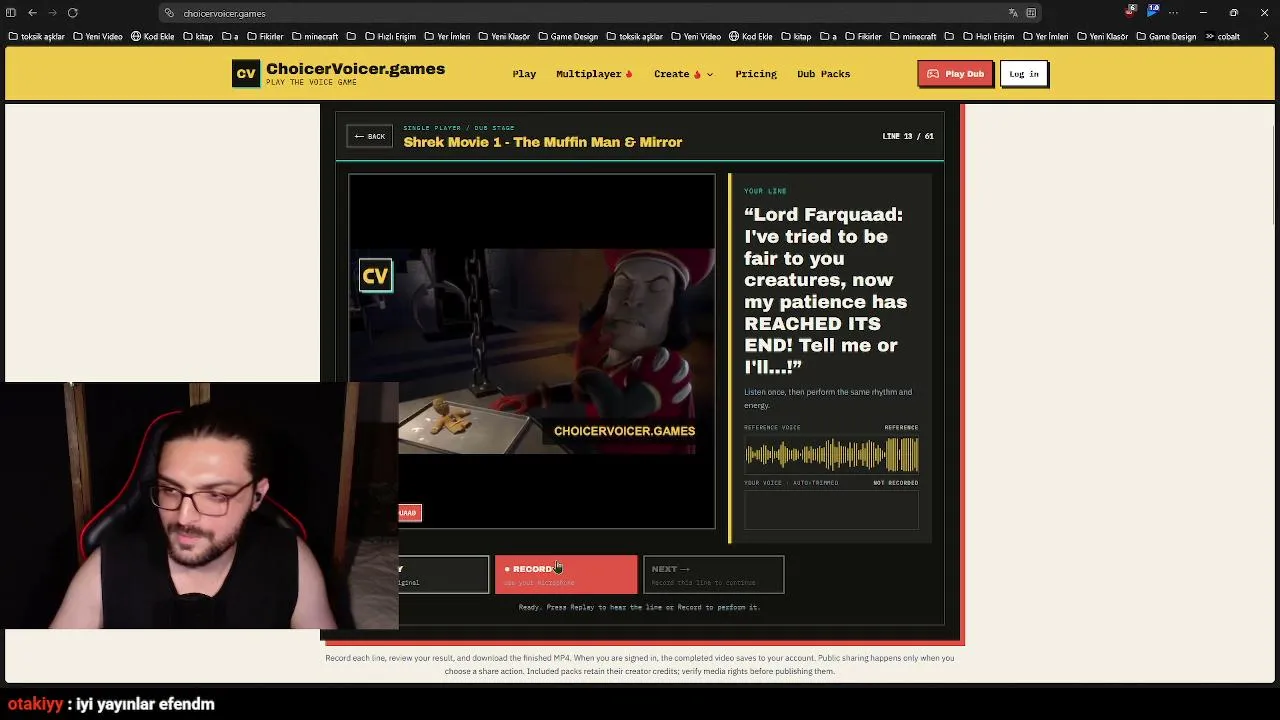
Task: Click the Next button
Action: click(714, 574)
